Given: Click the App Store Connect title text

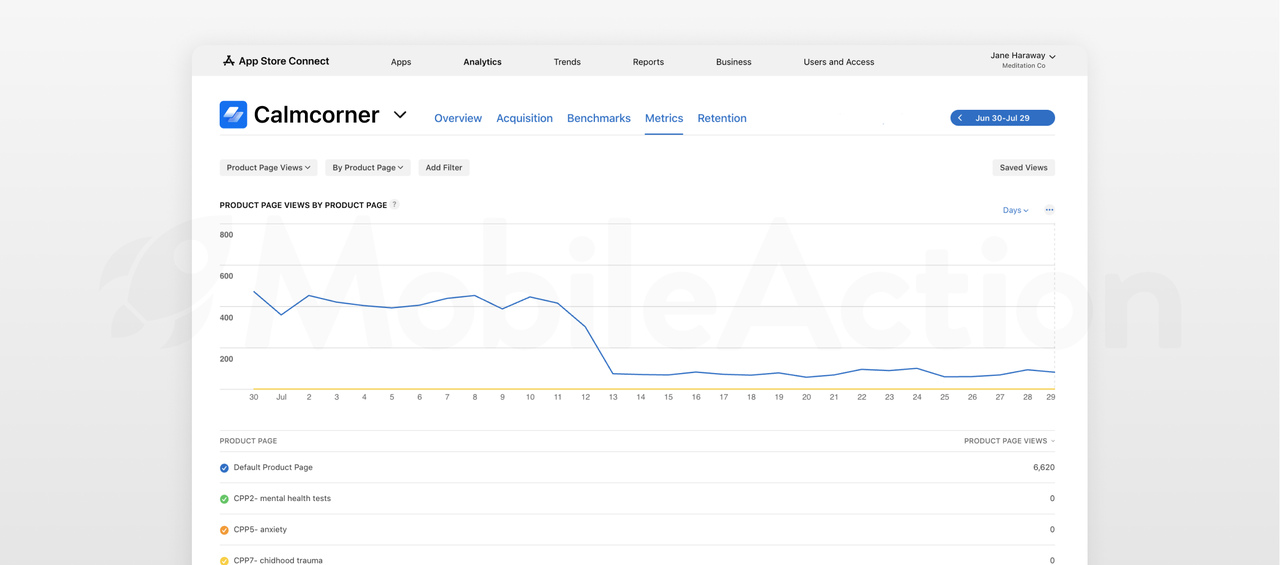Looking at the screenshot, I should click(284, 61).
